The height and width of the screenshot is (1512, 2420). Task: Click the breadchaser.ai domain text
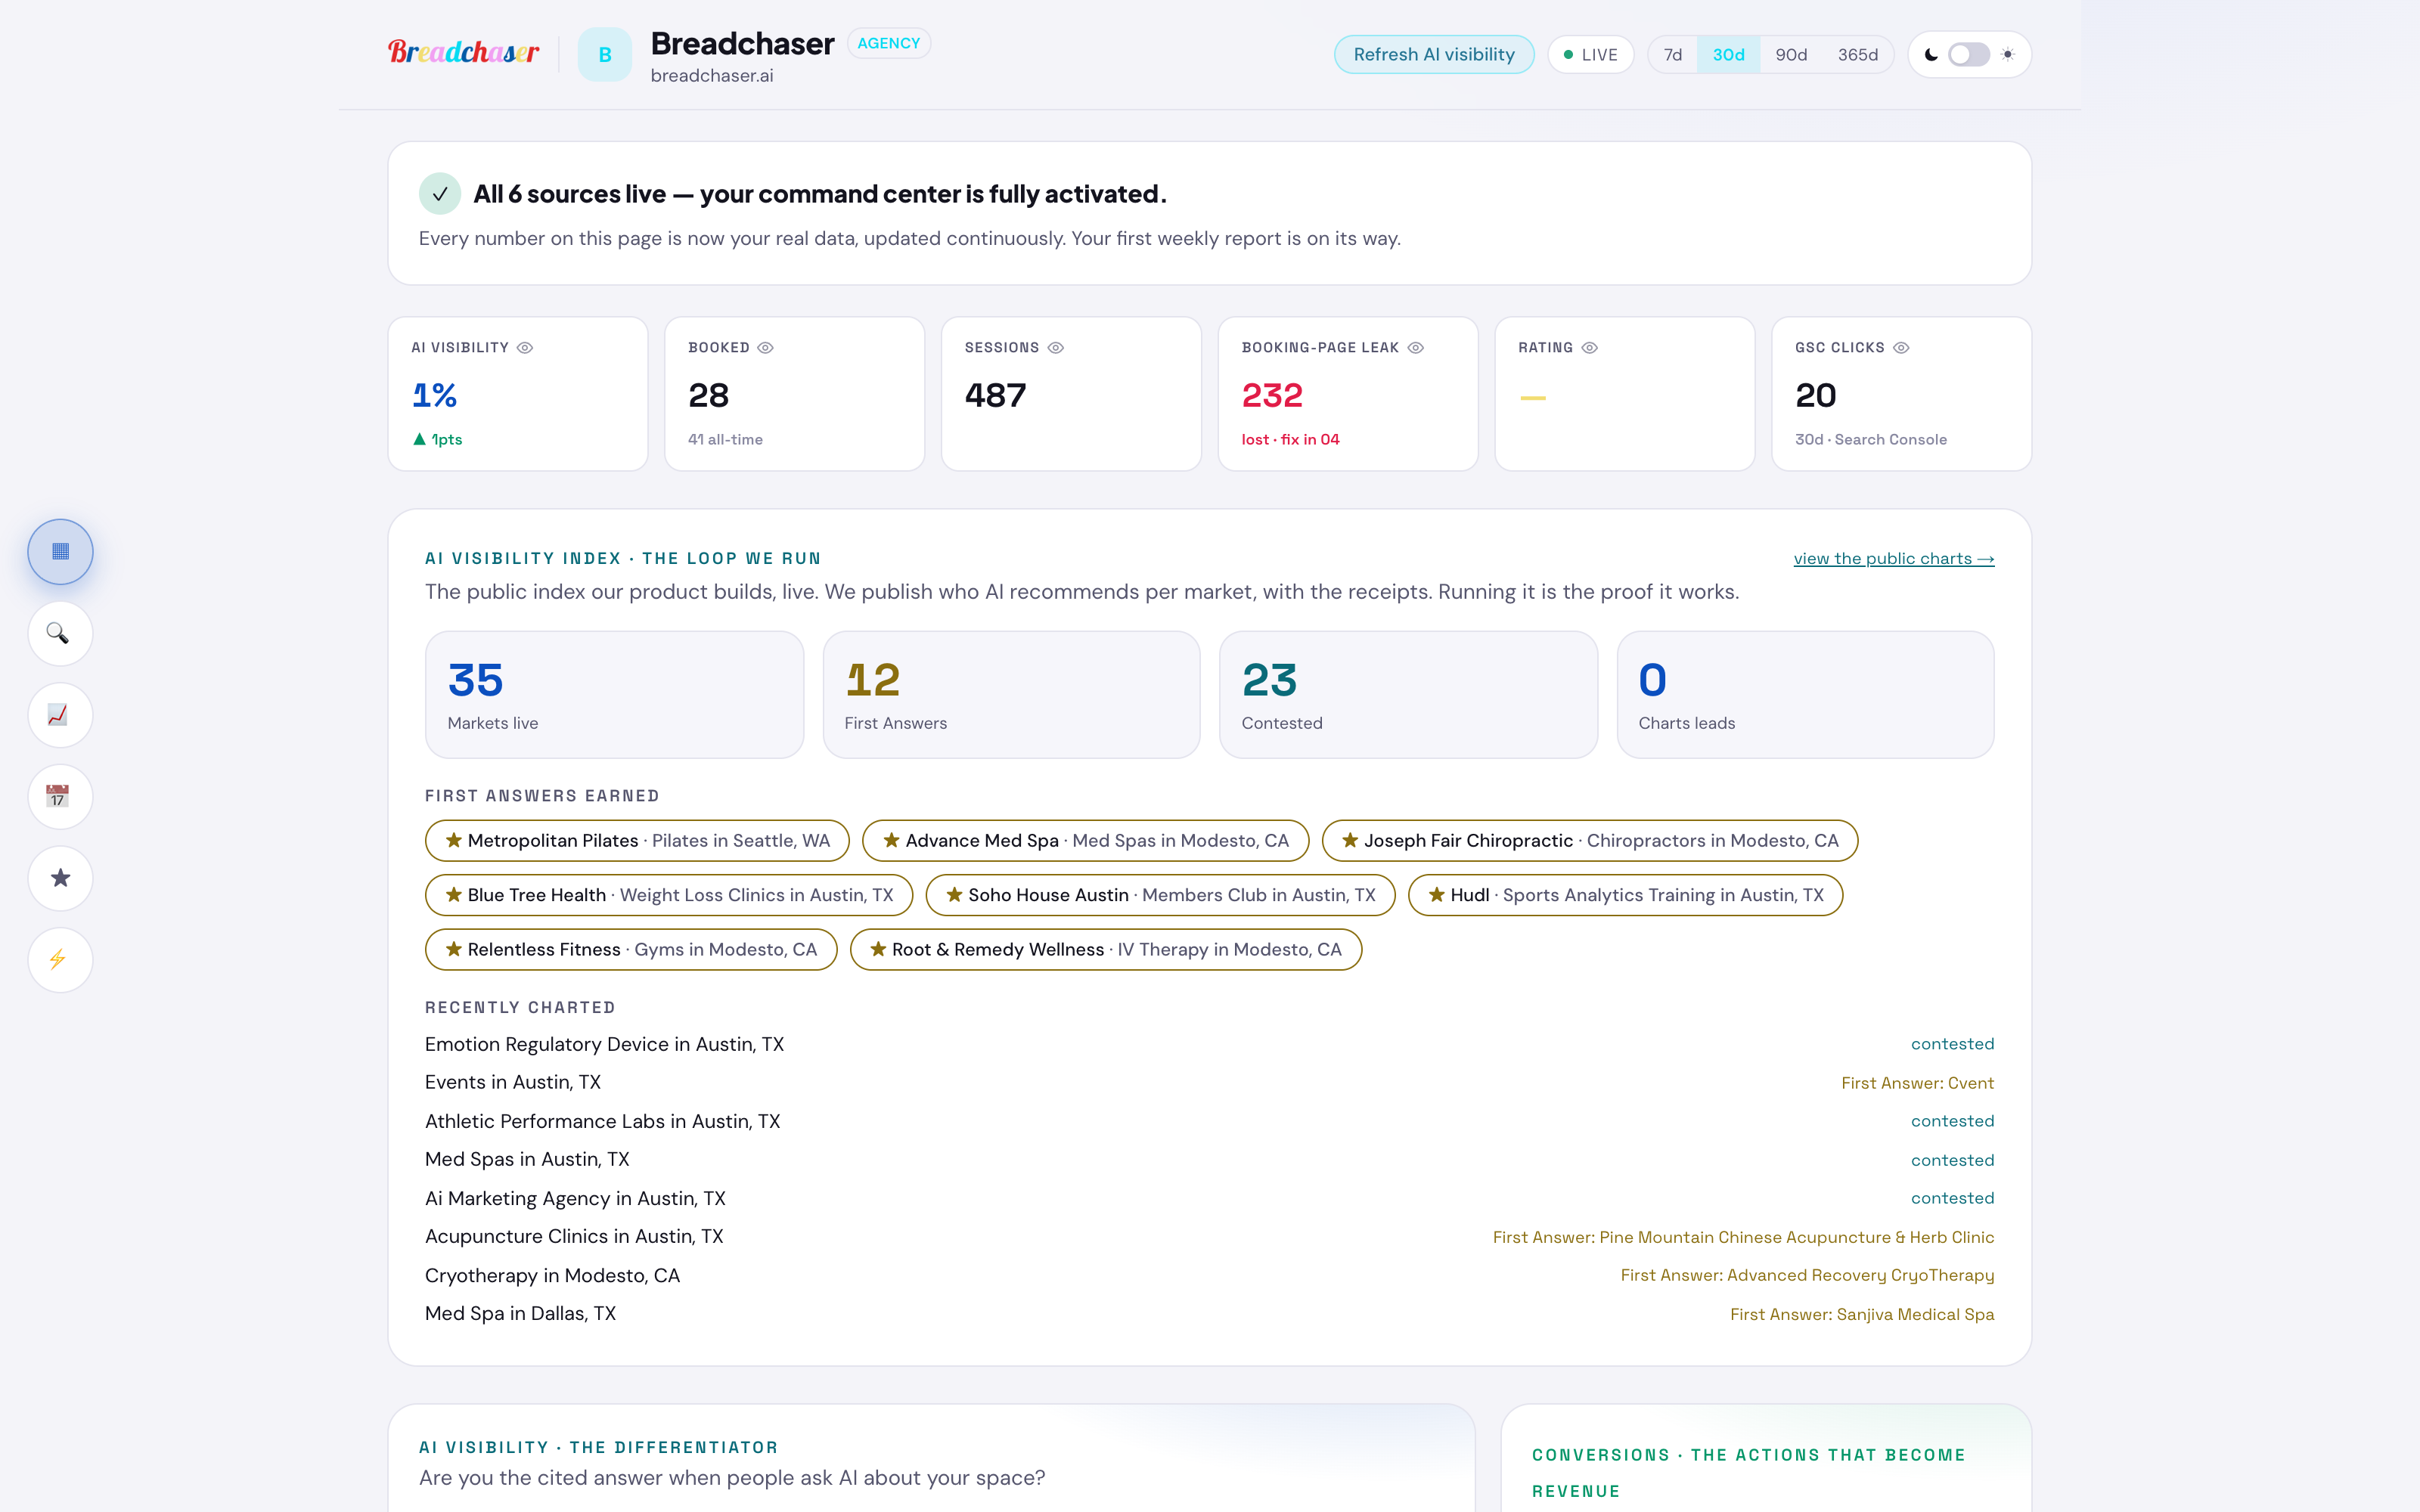click(x=711, y=76)
